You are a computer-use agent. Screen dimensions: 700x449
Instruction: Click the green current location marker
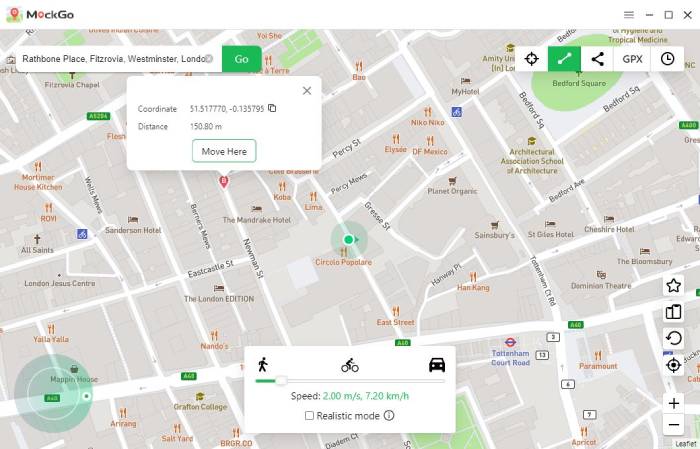click(x=349, y=240)
